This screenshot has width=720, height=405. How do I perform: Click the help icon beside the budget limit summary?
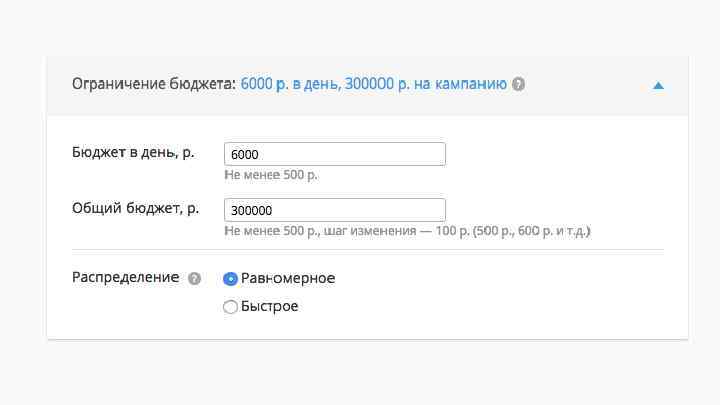518,85
